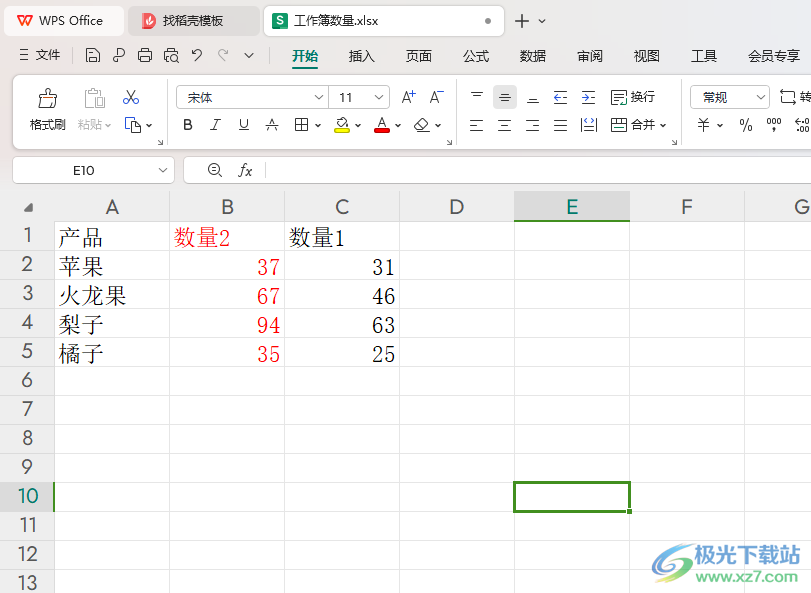This screenshot has height=593, width=811.
Task: Open Print Preview icon
Action: click(171, 55)
